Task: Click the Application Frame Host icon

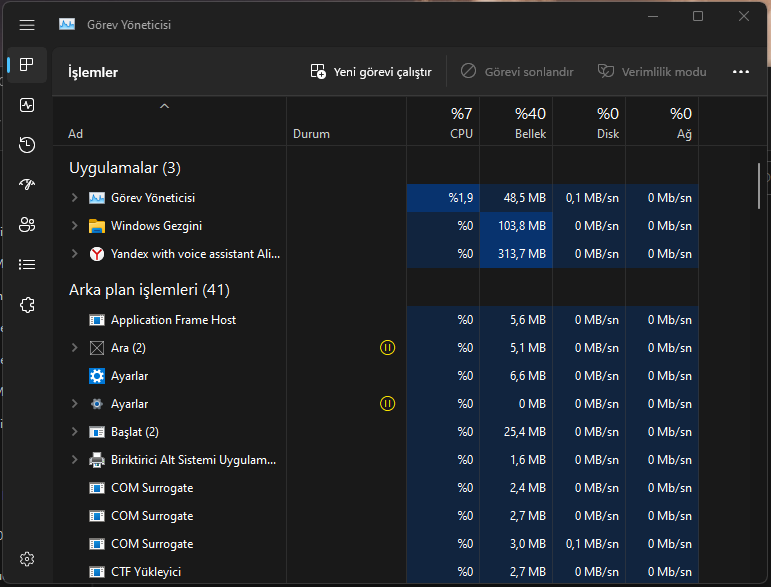Action: [x=97, y=321]
